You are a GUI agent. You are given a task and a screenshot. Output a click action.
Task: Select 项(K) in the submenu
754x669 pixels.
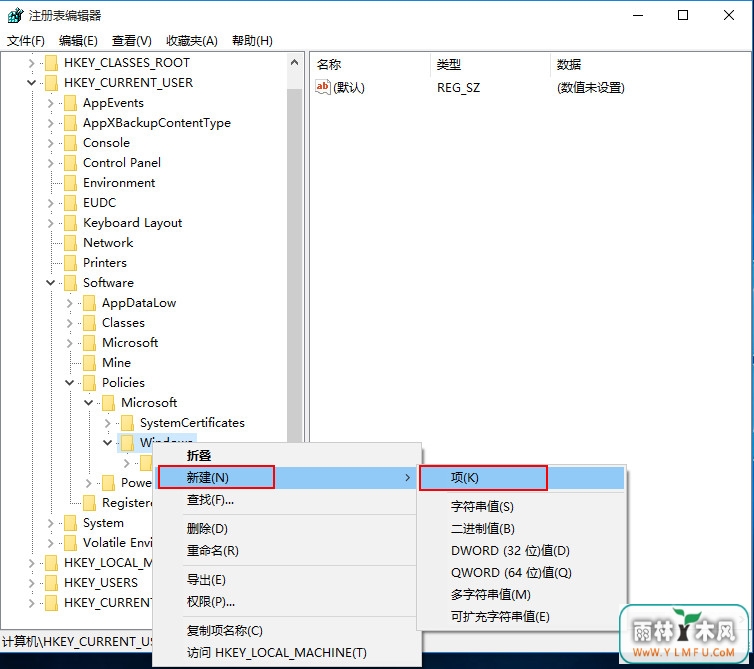tap(522, 478)
